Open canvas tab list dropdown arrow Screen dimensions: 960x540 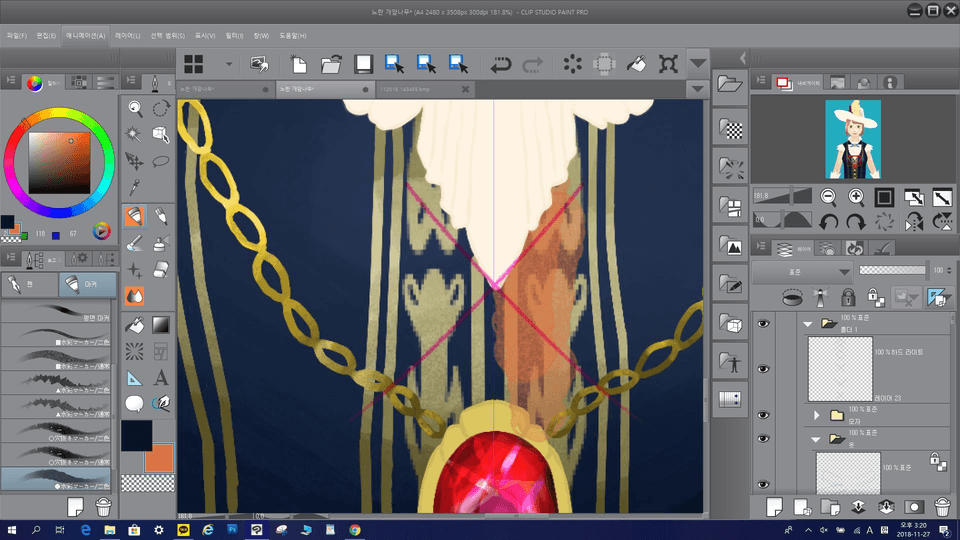tap(697, 89)
